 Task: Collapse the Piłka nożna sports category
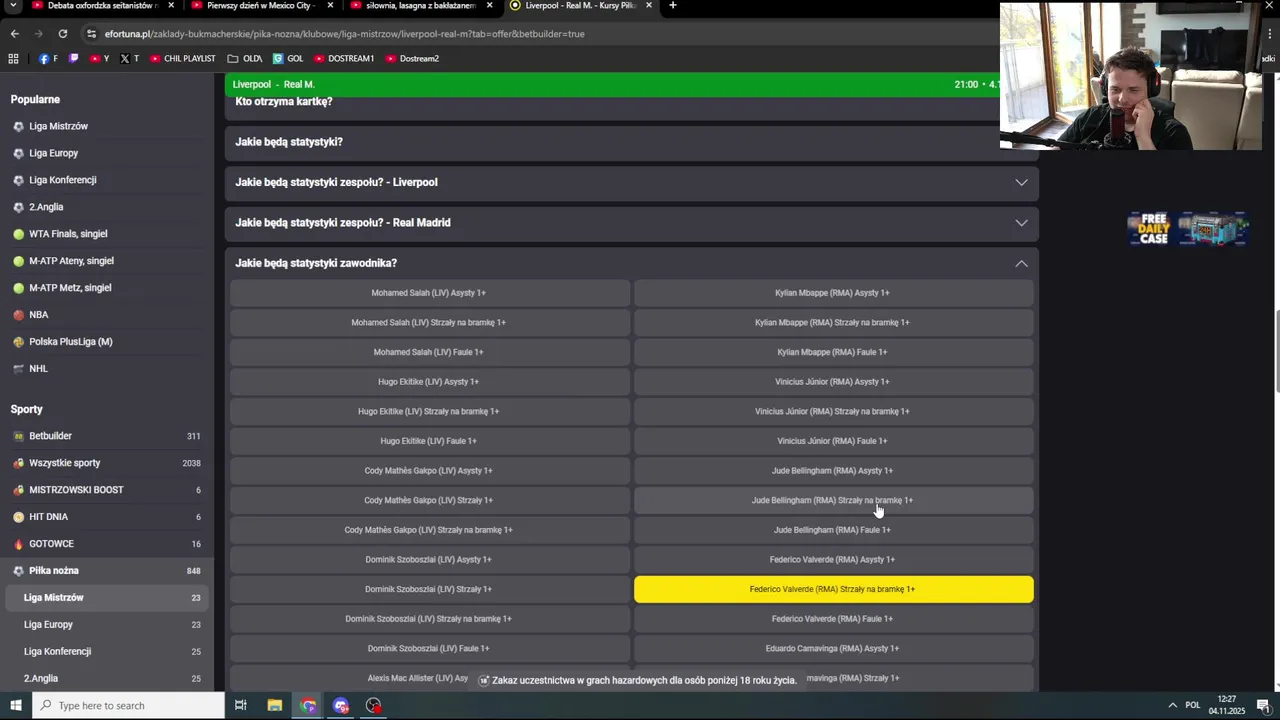[x=105, y=571]
